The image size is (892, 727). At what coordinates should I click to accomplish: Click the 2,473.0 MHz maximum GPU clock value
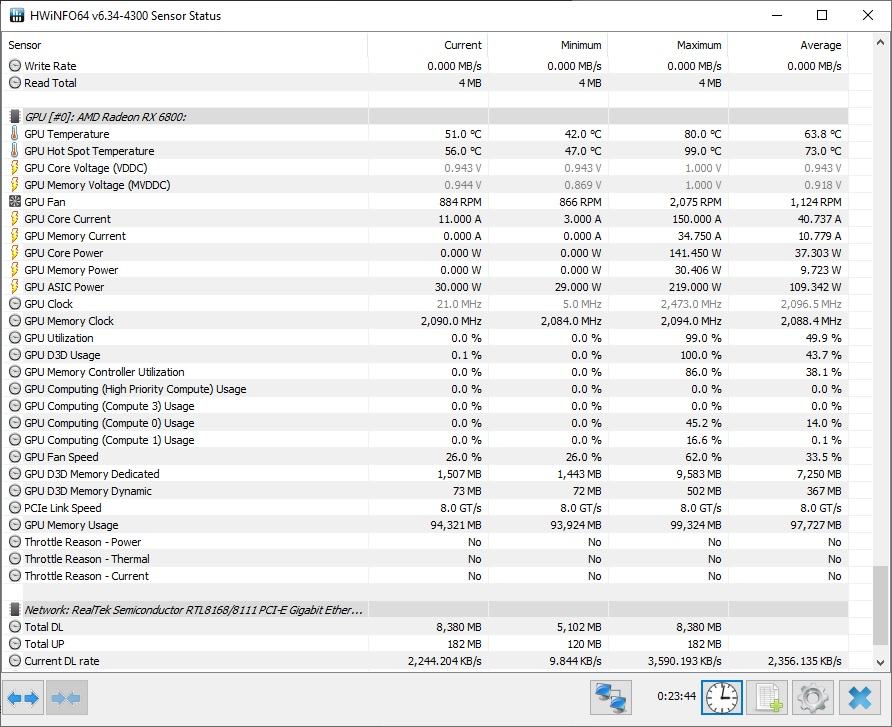(x=691, y=304)
